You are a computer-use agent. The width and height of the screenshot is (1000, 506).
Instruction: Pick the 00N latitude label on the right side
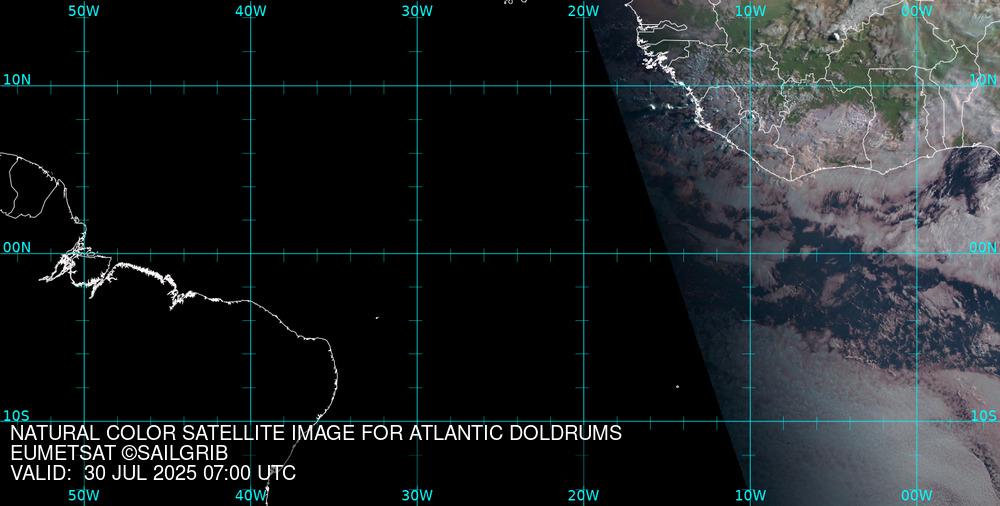coord(983,247)
